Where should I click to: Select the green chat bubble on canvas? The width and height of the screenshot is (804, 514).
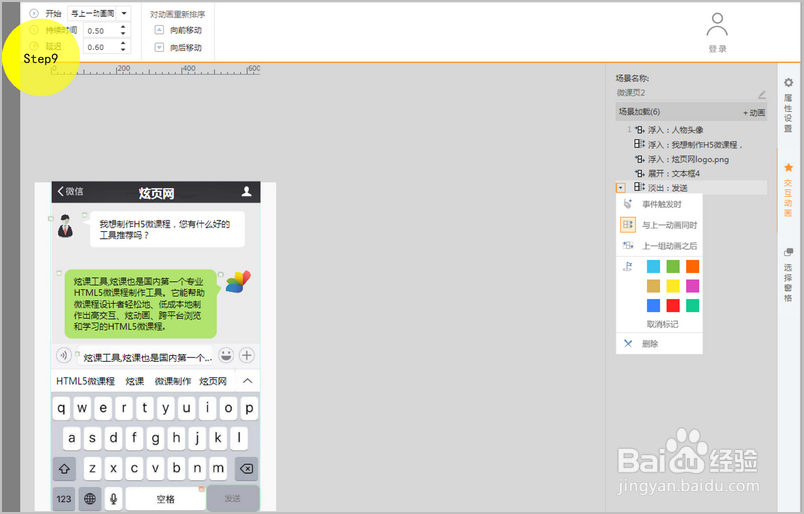pyautogui.click(x=141, y=304)
